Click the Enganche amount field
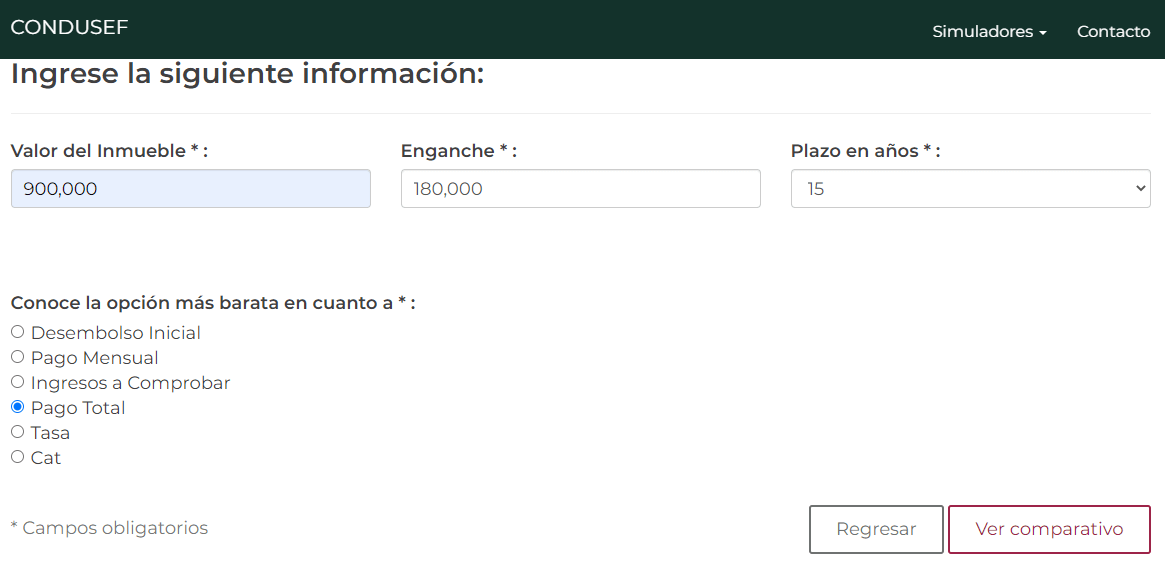Viewport: 1165px width, 564px height. coord(580,189)
